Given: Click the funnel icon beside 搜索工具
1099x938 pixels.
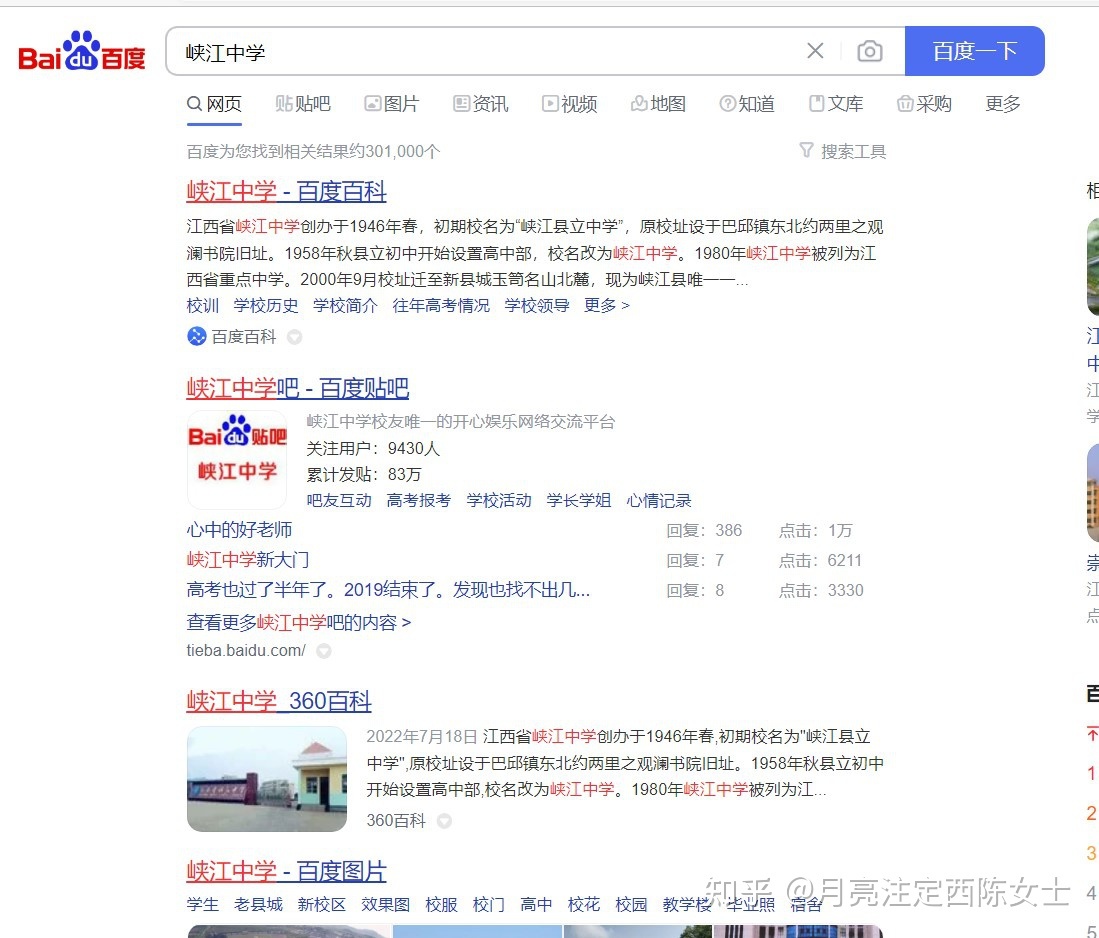Looking at the screenshot, I should pyautogui.click(x=806, y=151).
